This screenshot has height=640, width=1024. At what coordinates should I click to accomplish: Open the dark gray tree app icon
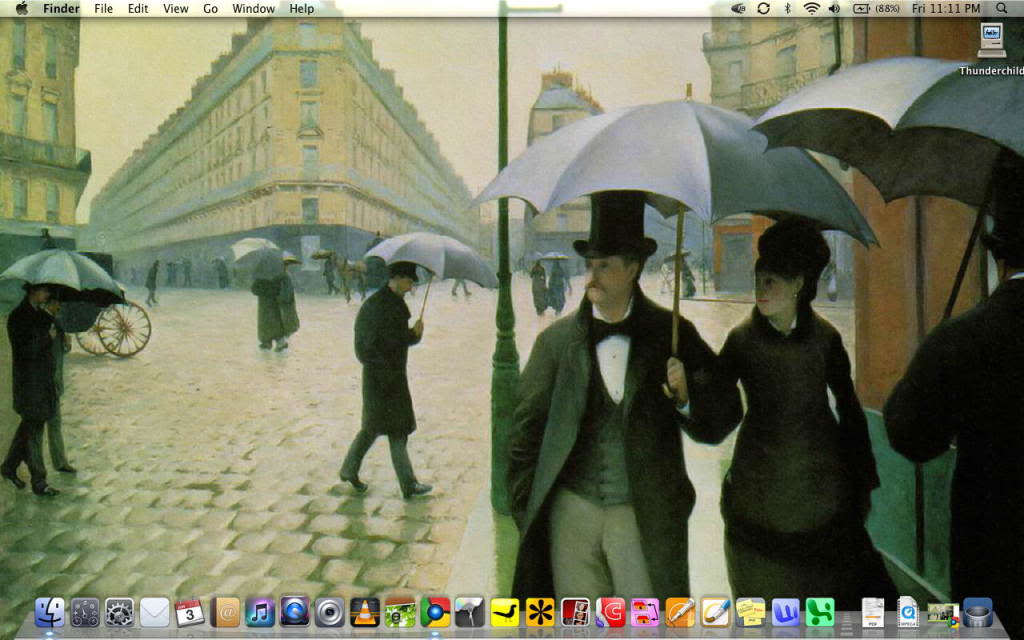point(470,613)
